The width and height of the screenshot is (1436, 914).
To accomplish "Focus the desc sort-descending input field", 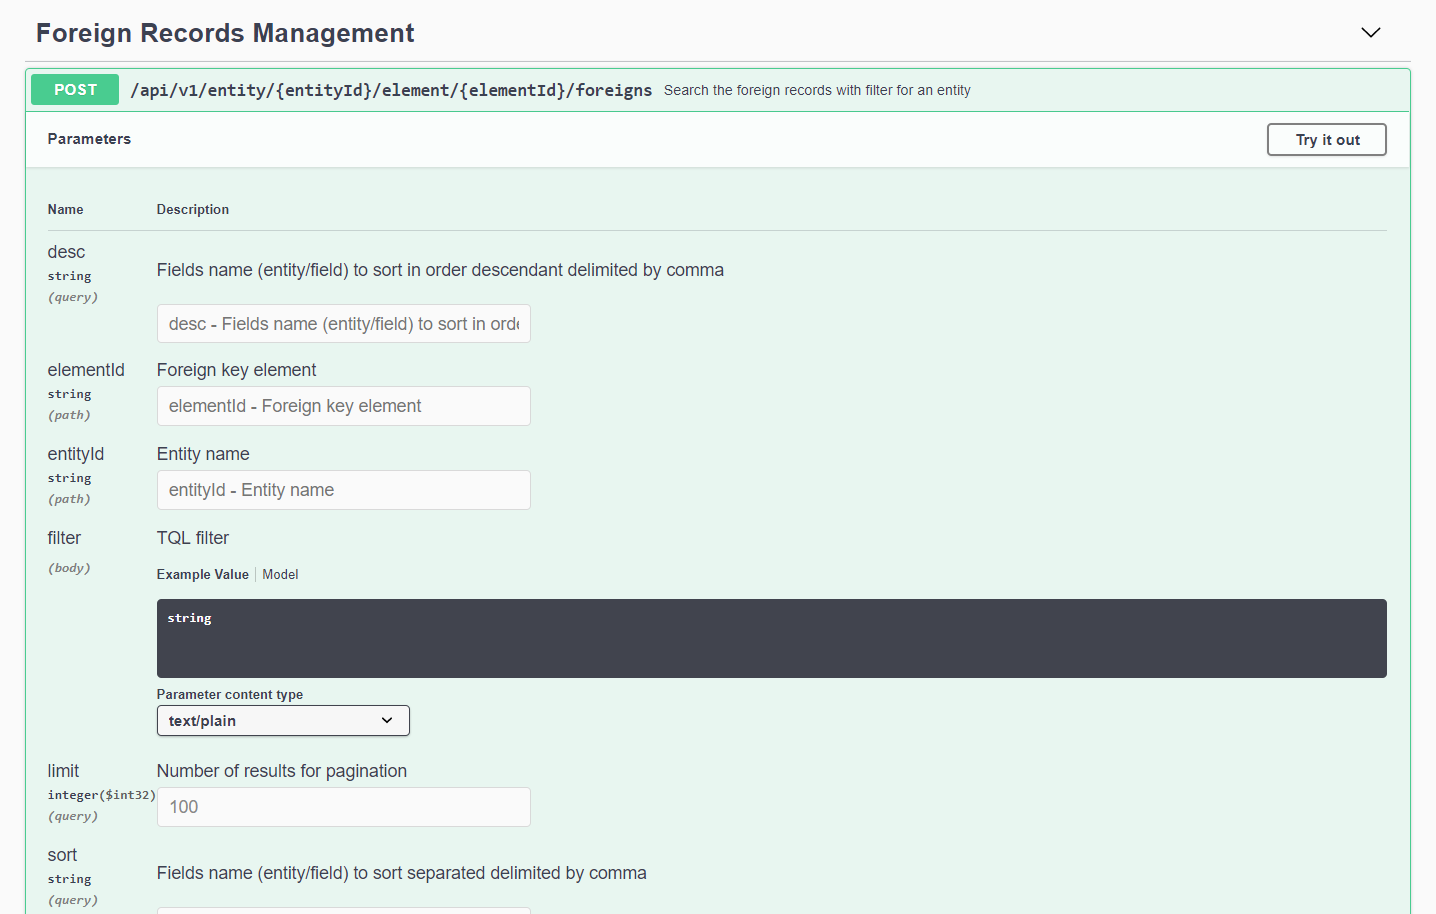I will 343,324.
